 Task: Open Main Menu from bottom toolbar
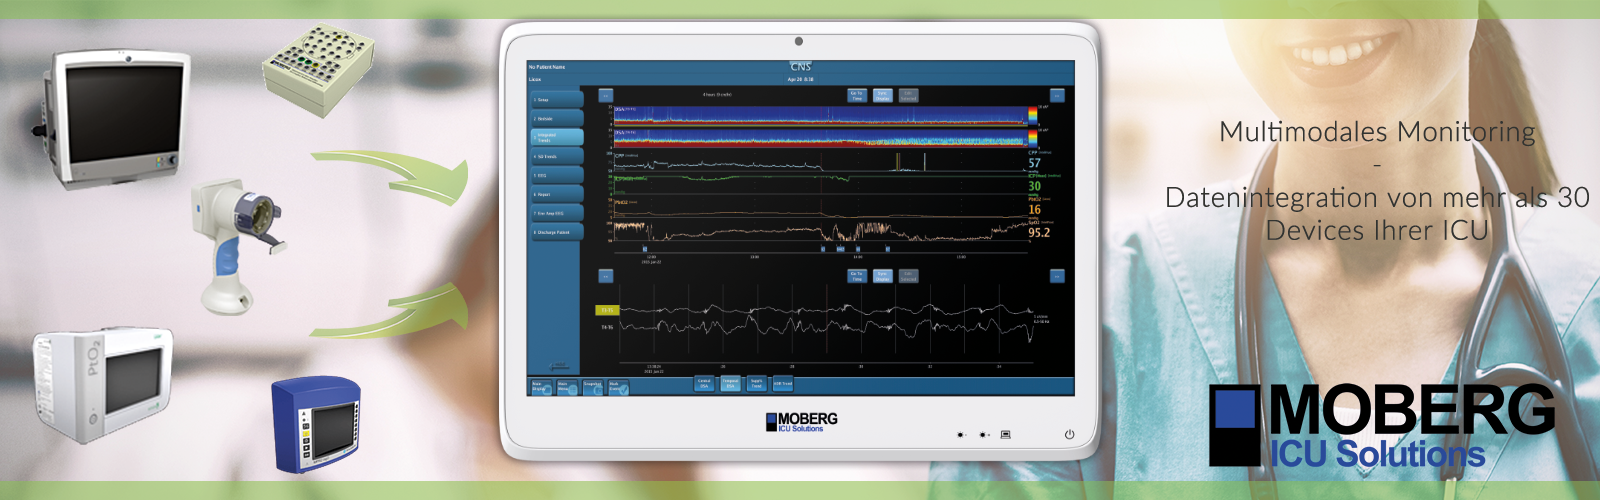[567, 386]
